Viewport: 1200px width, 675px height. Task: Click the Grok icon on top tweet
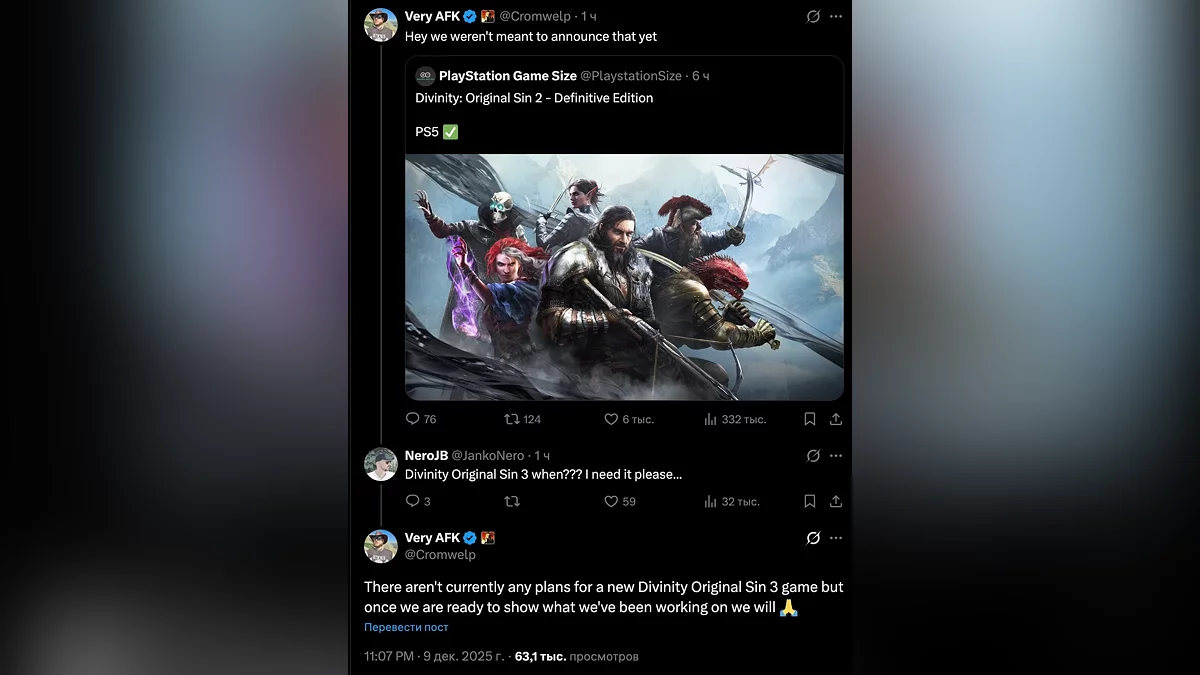pos(813,17)
